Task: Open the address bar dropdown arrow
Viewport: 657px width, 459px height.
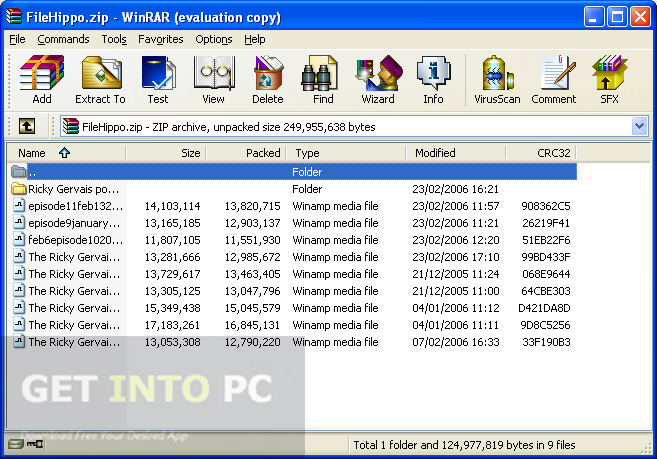Action: click(639, 126)
